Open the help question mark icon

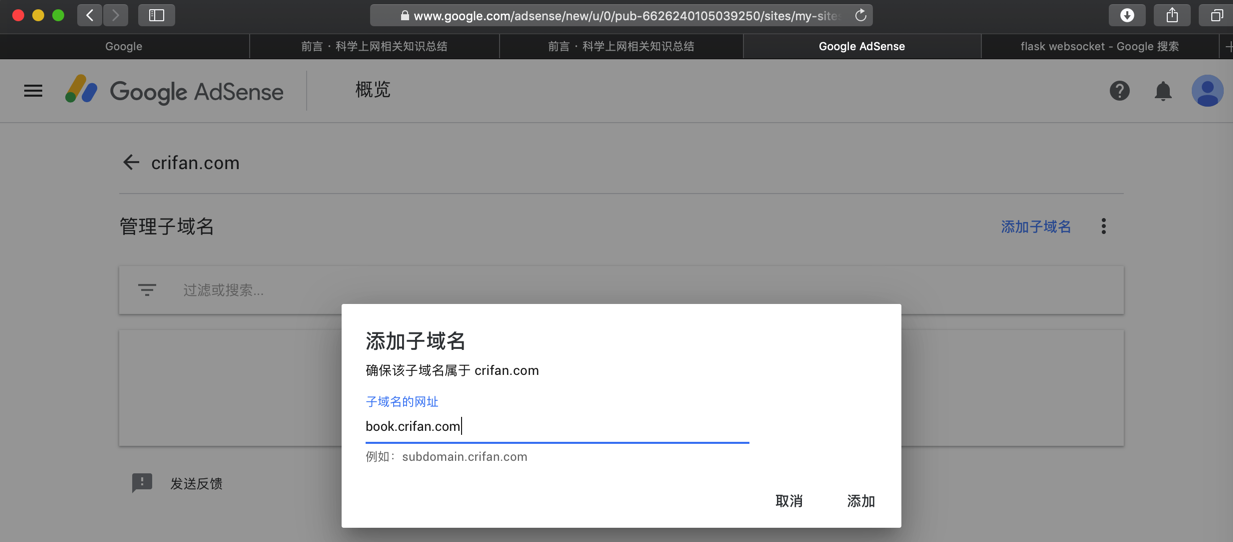pyautogui.click(x=1119, y=91)
